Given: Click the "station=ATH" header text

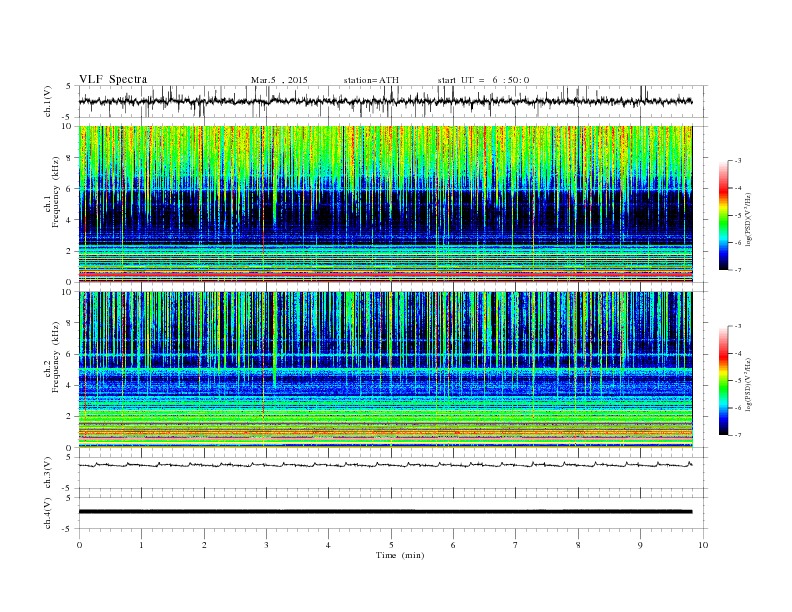Looking at the screenshot, I should coord(371,80).
